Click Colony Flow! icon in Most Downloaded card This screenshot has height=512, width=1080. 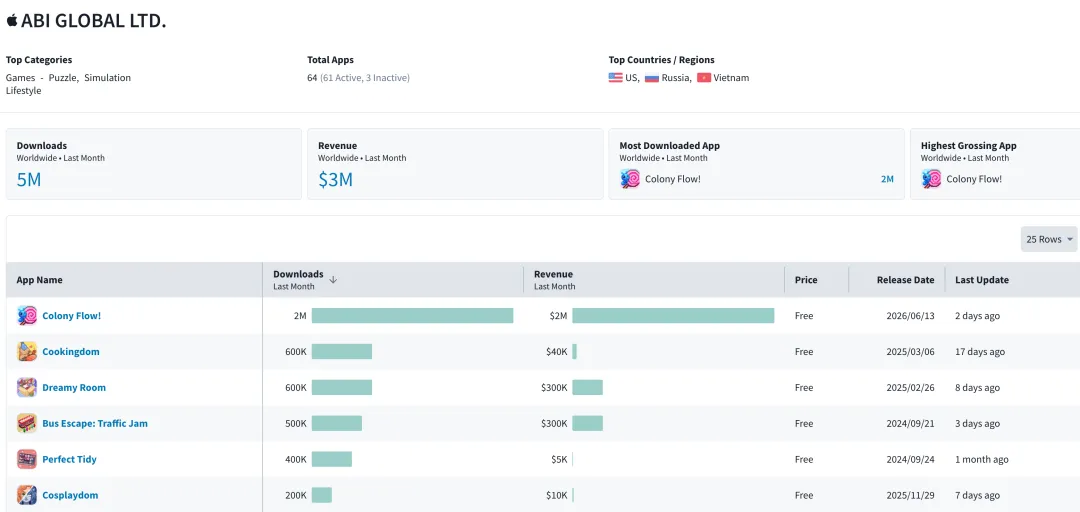click(x=630, y=179)
